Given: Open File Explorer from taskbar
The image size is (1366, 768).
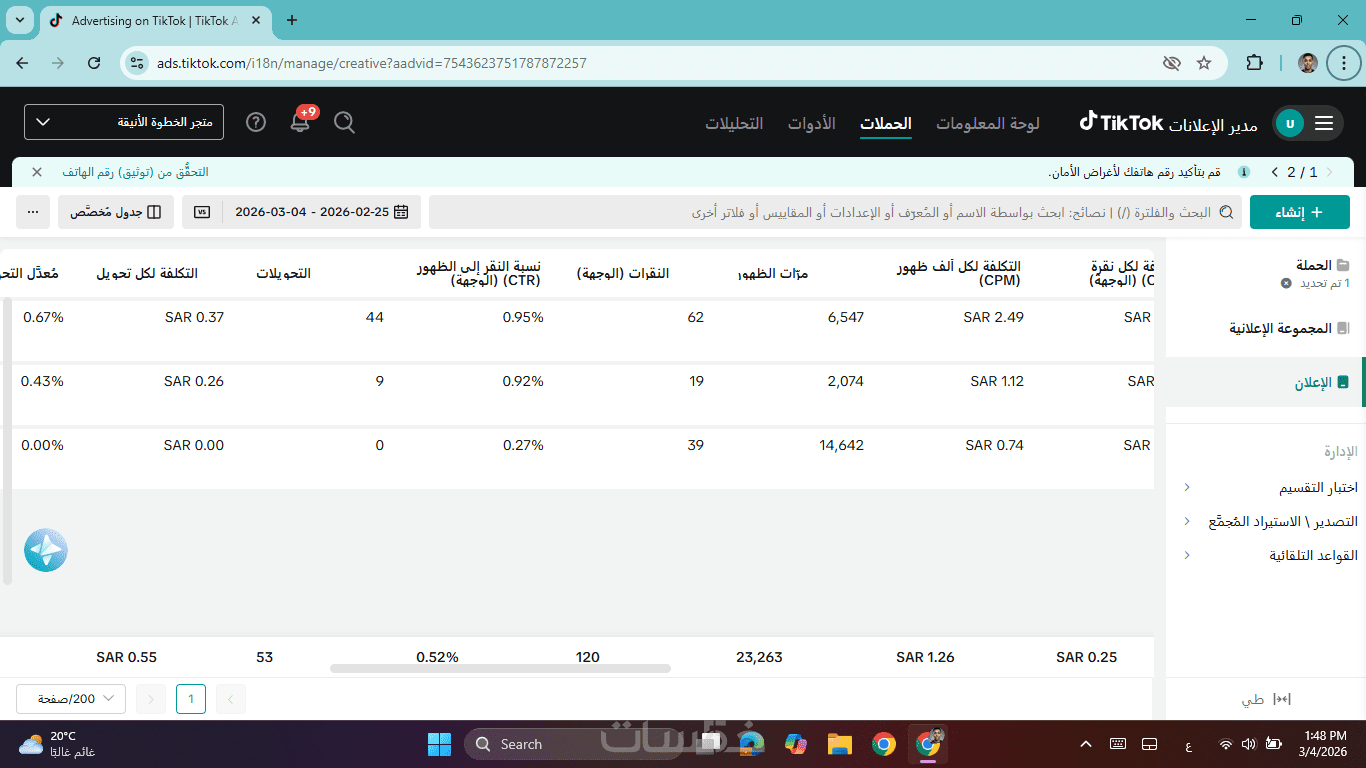Looking at the screenshot, I should point(839,744).
